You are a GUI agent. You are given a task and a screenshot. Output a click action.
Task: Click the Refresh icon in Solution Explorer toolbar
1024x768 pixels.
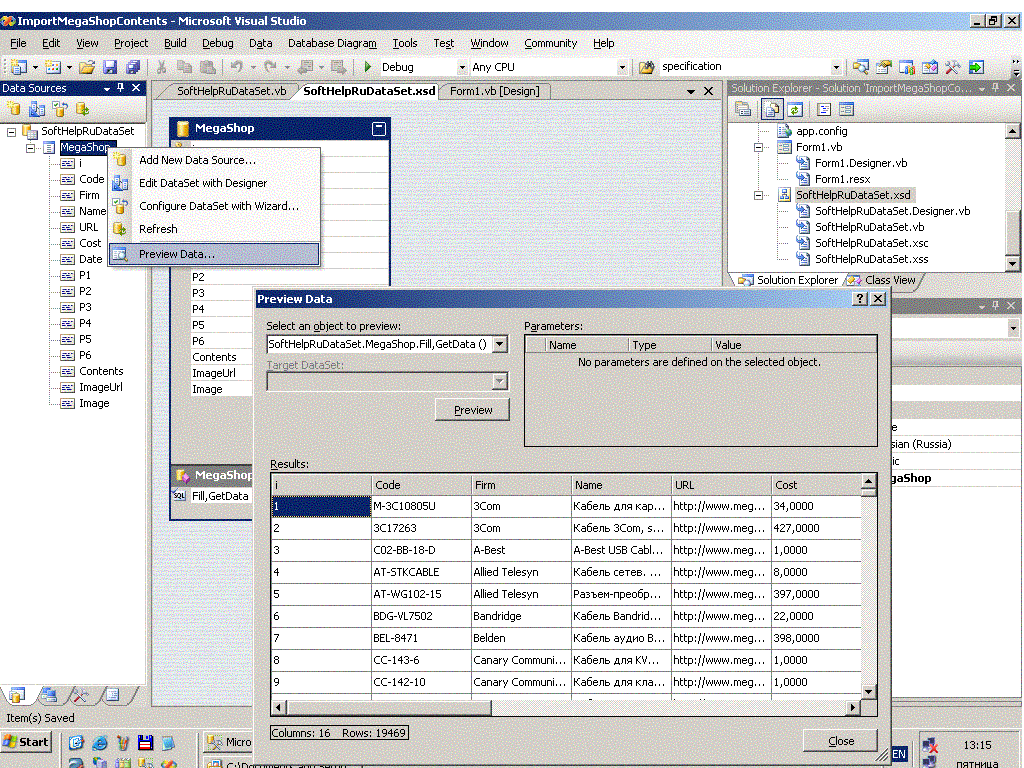pyautogui.click(x=795, y=109)
